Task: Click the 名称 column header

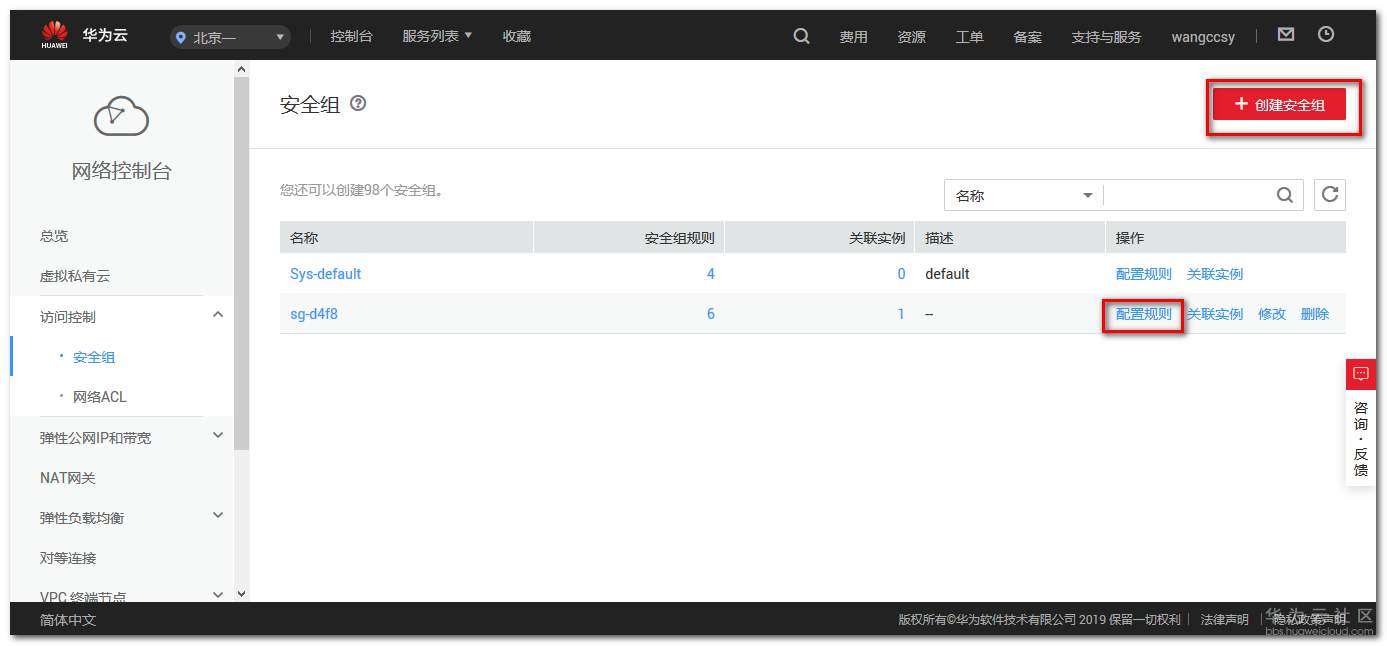Action: coord(304,238)
